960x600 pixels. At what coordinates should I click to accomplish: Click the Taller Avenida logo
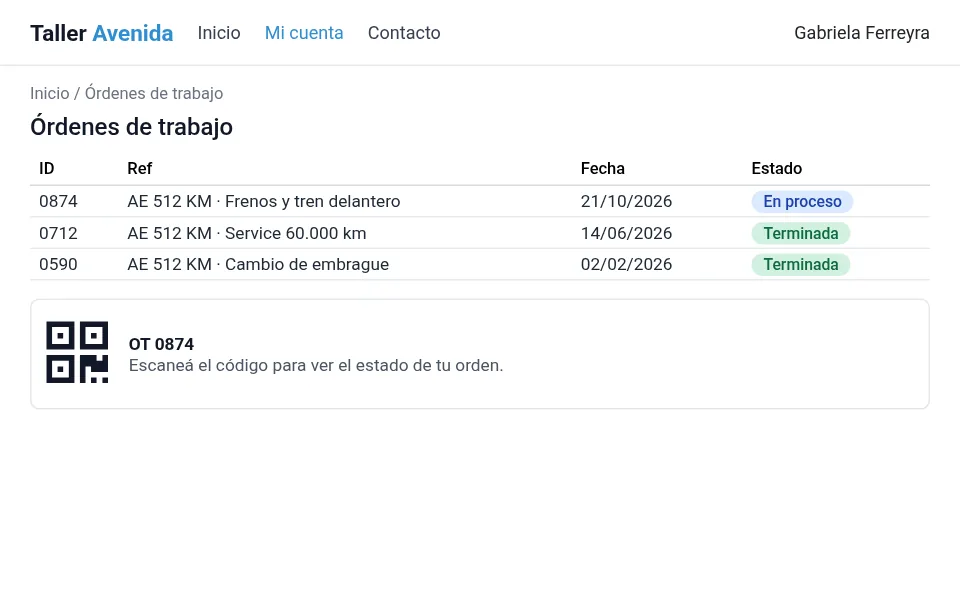coord(102,33)
